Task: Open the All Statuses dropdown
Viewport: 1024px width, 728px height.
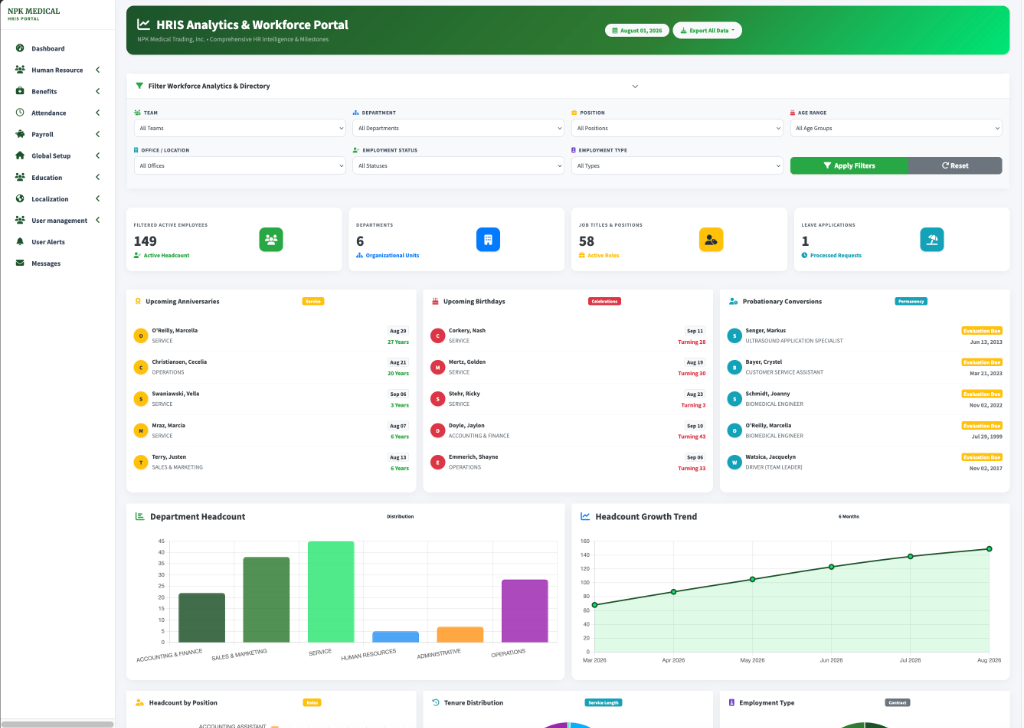Action: 458,166
